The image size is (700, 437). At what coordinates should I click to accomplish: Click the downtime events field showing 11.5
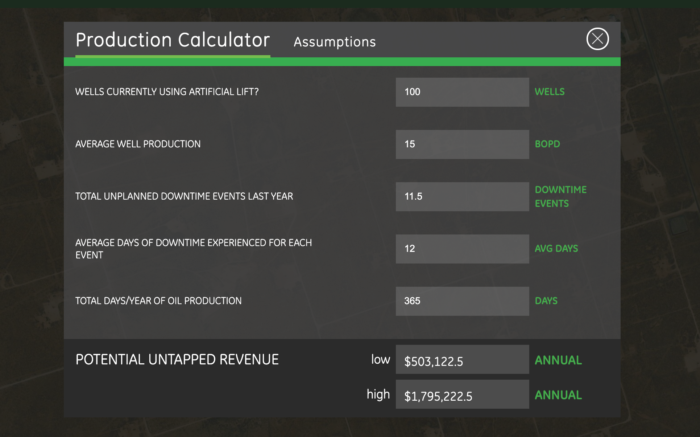[x=462, y=196]
